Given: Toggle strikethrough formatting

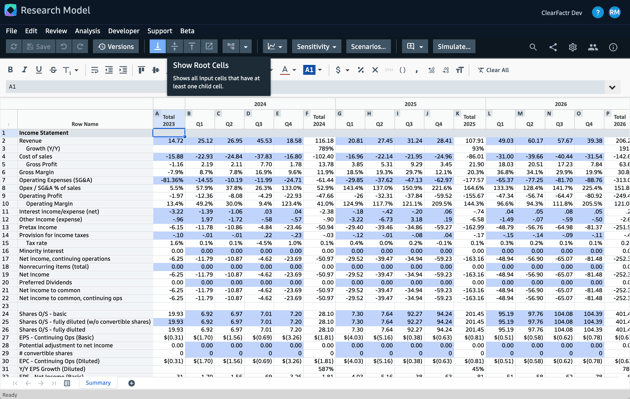Looking at the screenshot, I should point(53,70).
